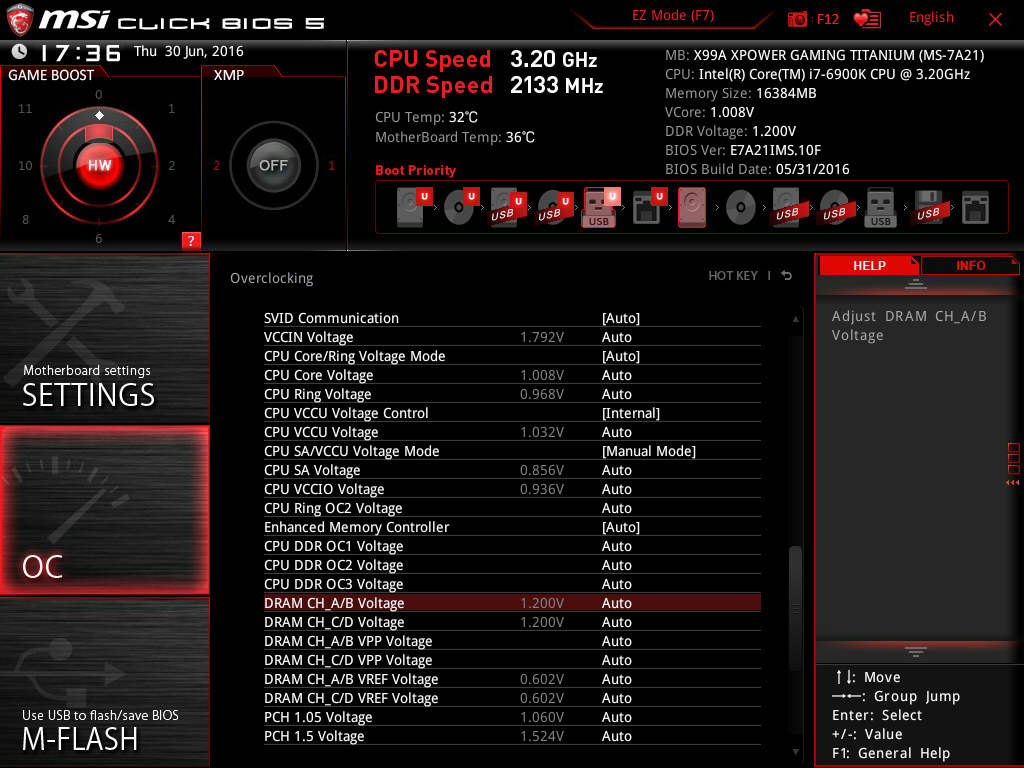Open the favorites heart icon
The width and height of the screenshot is (1024, 768).
click(x=867, y=19)
